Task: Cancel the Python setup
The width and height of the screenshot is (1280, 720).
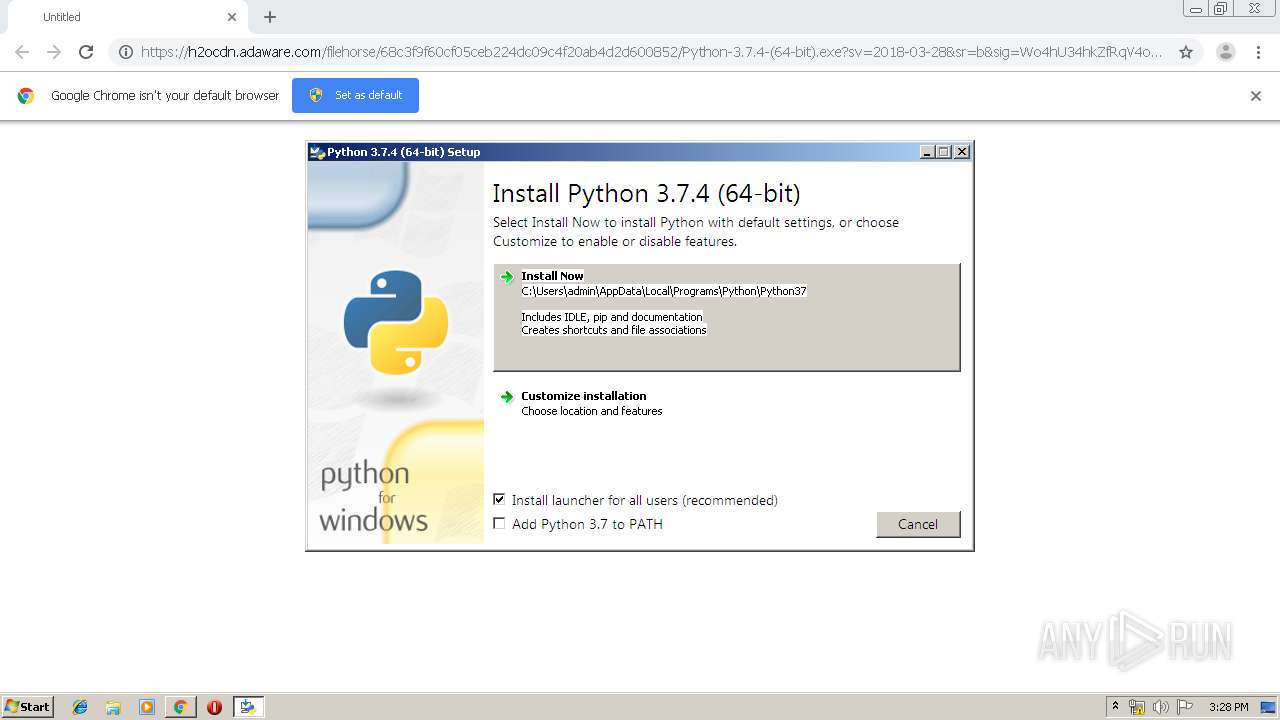Action: pyautogui.click(x=918, y=524)
